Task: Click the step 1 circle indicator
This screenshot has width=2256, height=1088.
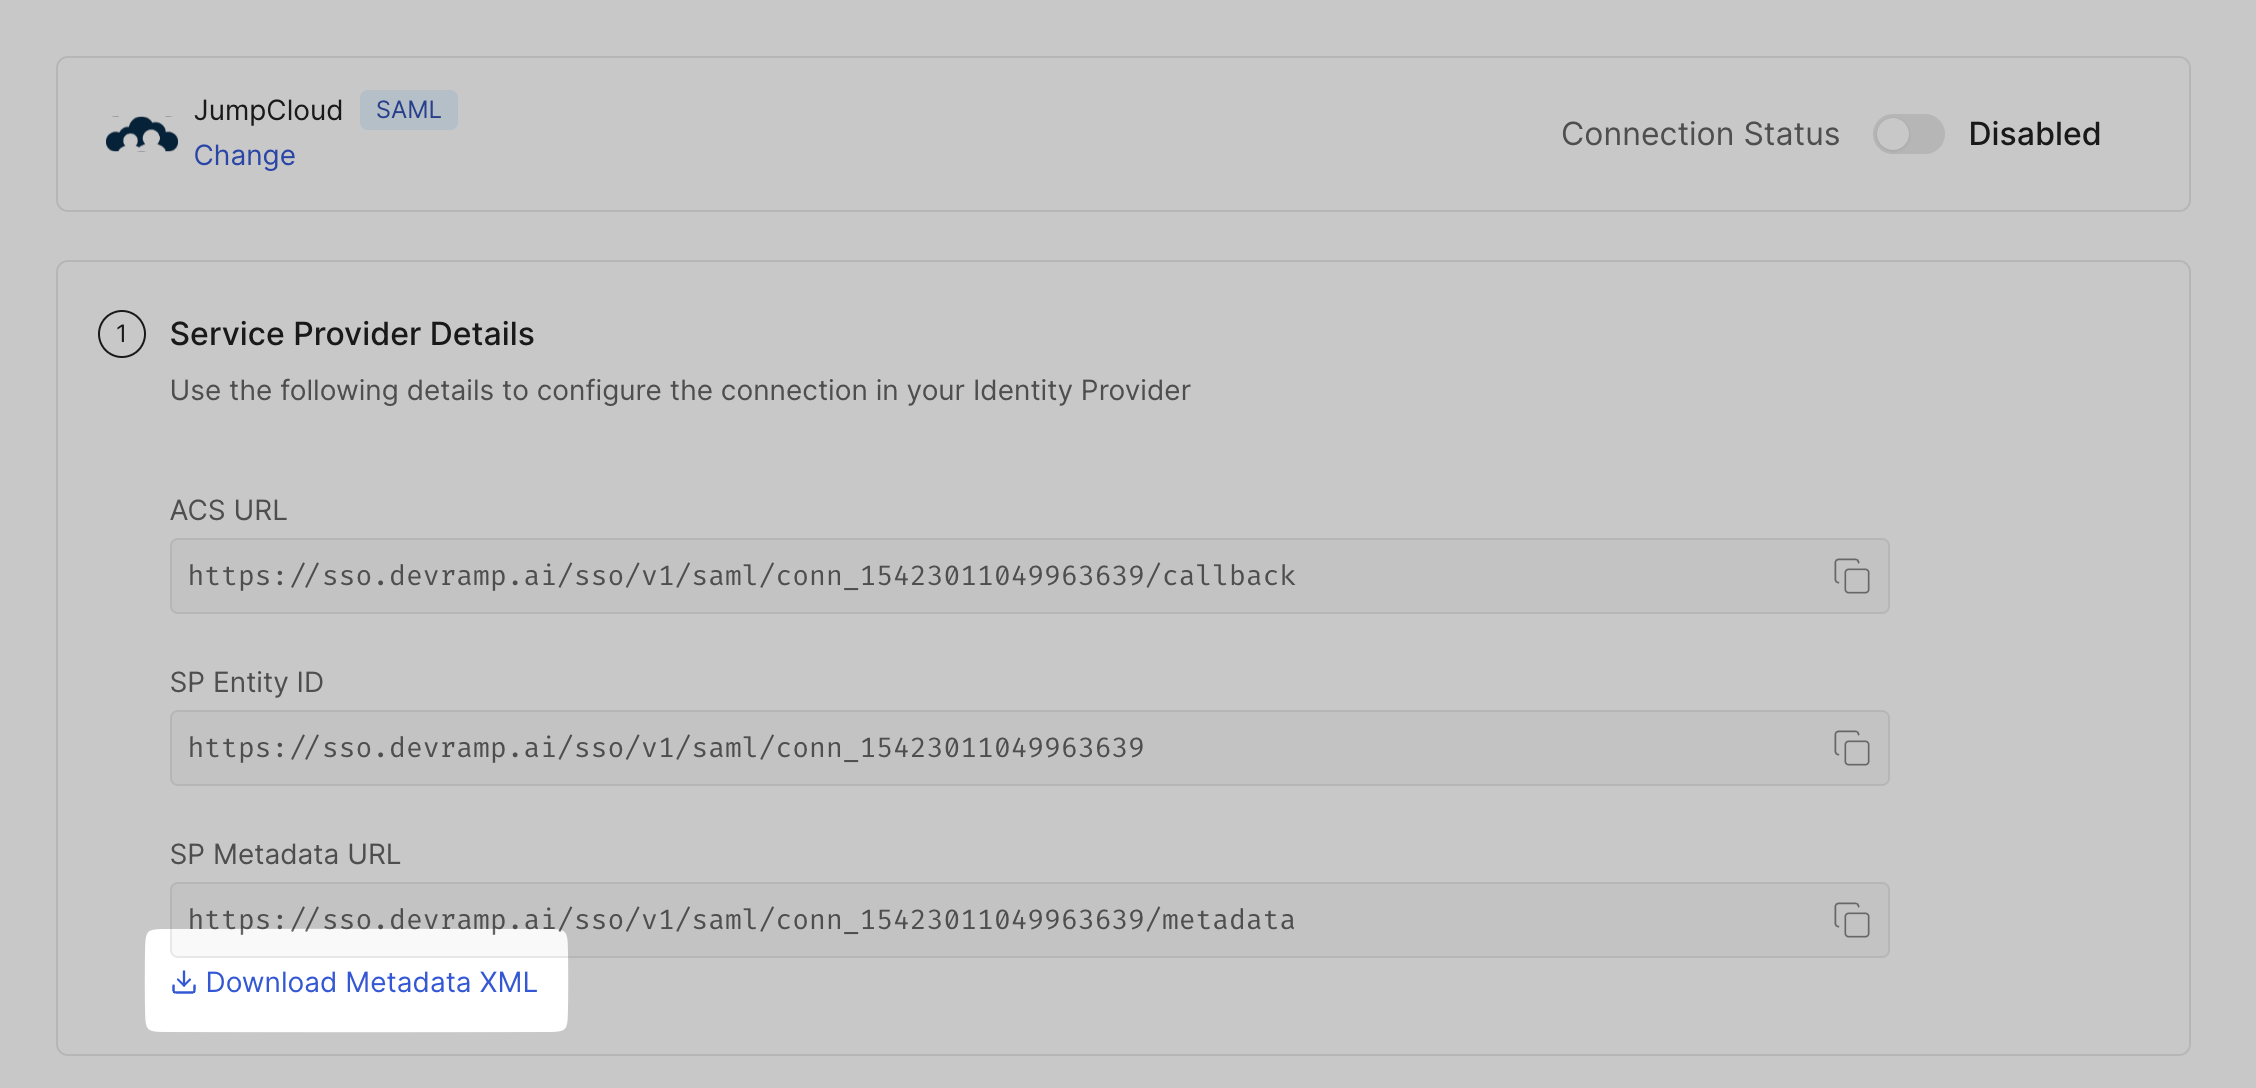Action: tap(121, 334)
